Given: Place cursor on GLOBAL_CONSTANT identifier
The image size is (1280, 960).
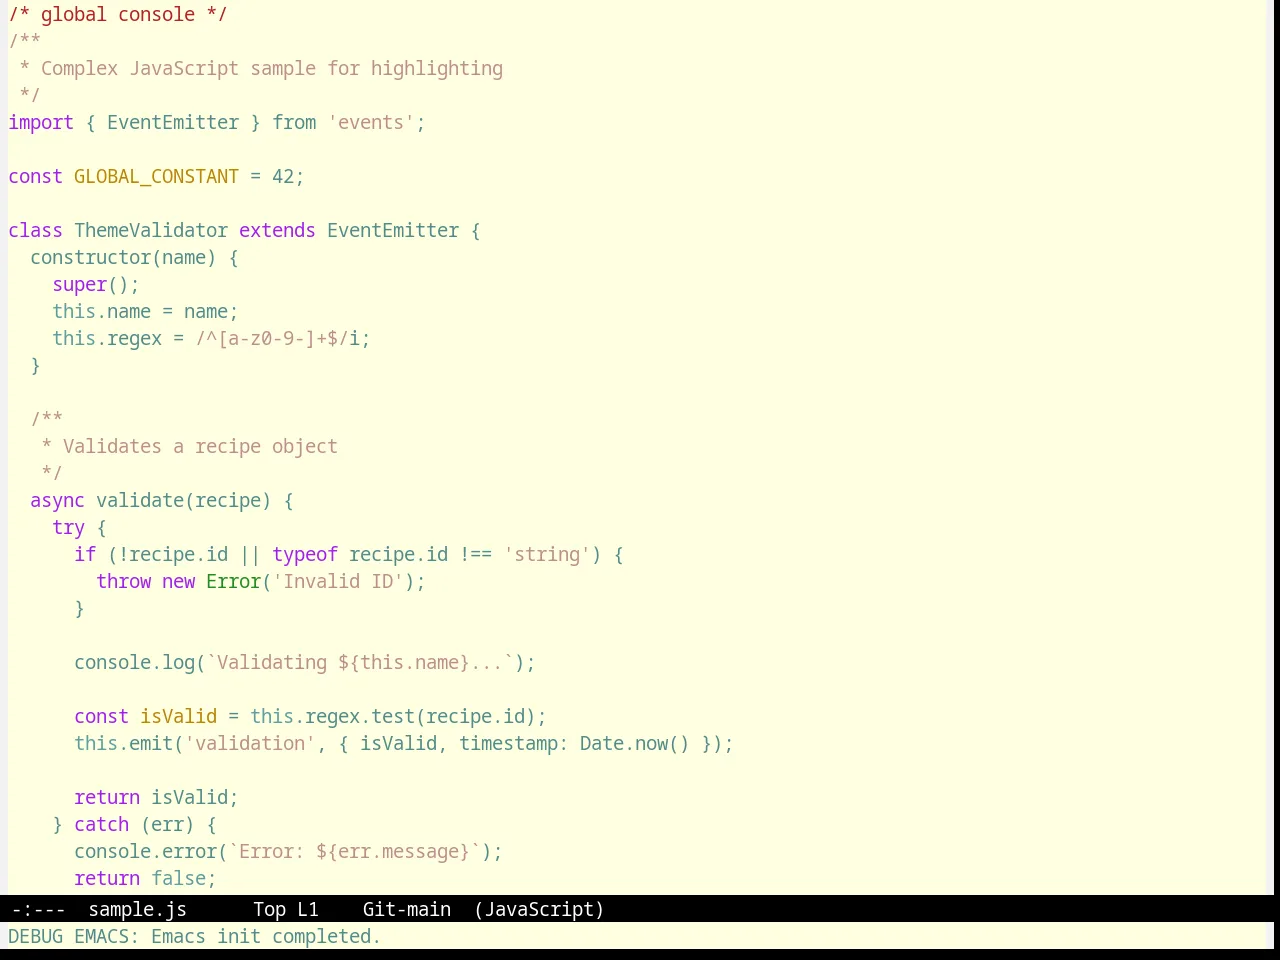Looking at the screenshot, I should click(x=156, y=176).
